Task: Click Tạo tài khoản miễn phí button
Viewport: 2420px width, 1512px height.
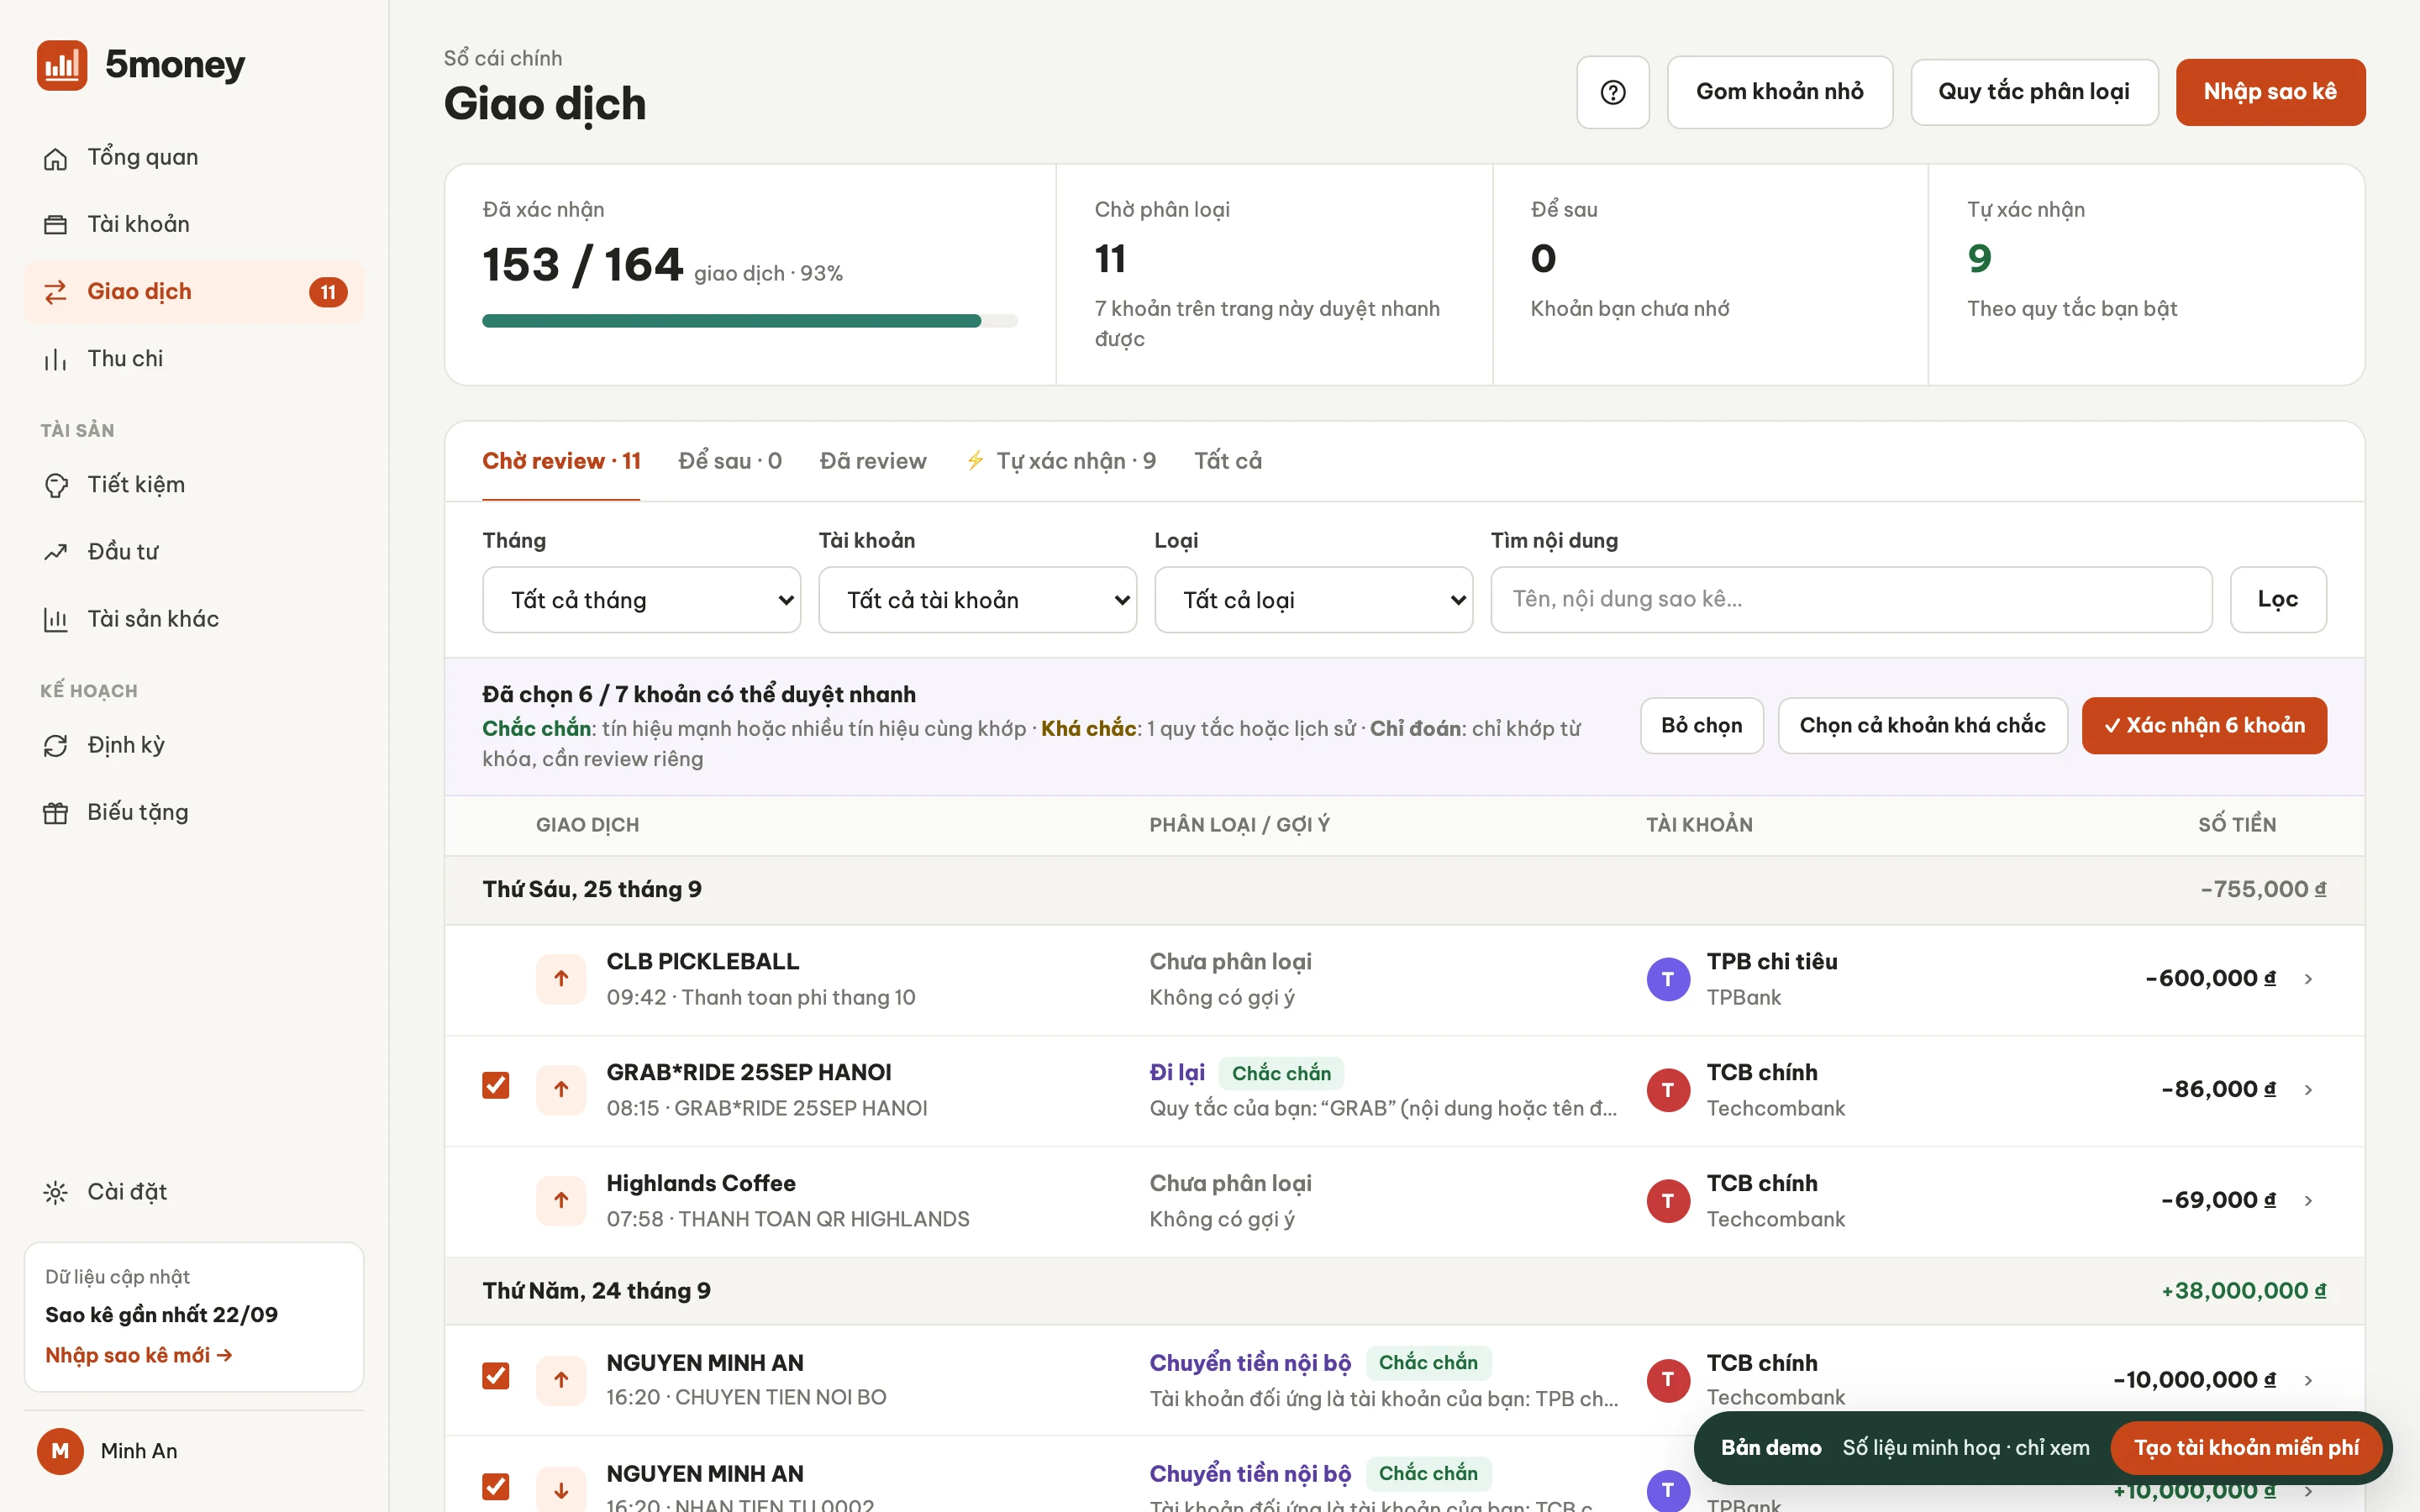Action: pyautogui.click(x=2246, y=1448)
